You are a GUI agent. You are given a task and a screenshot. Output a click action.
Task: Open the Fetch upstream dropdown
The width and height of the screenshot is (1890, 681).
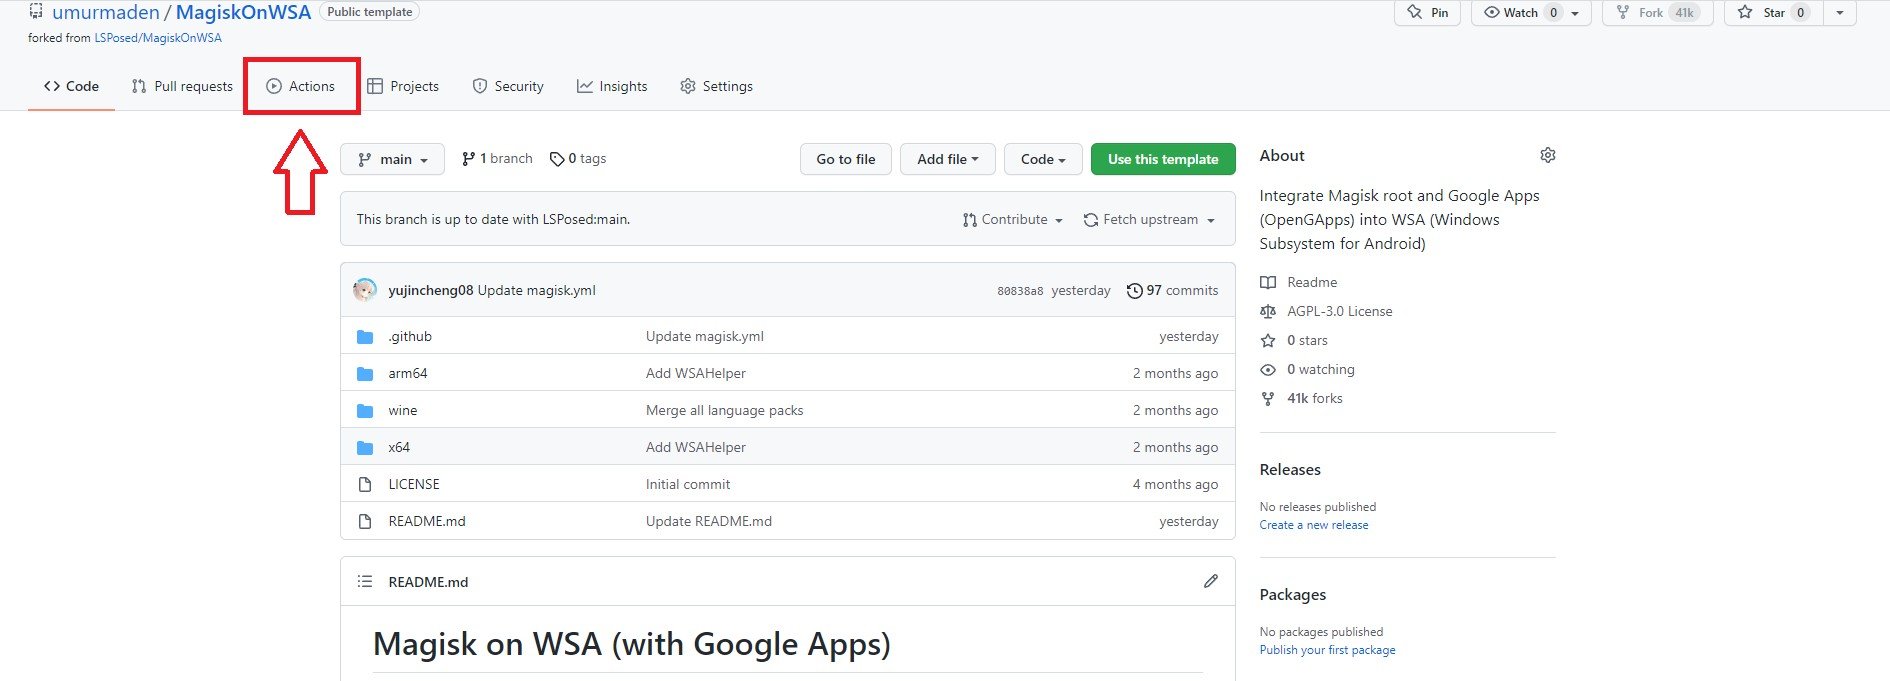[1150, 219]
